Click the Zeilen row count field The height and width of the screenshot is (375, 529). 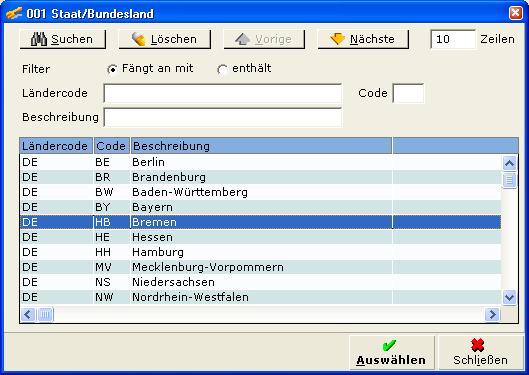tap(453, 39)
